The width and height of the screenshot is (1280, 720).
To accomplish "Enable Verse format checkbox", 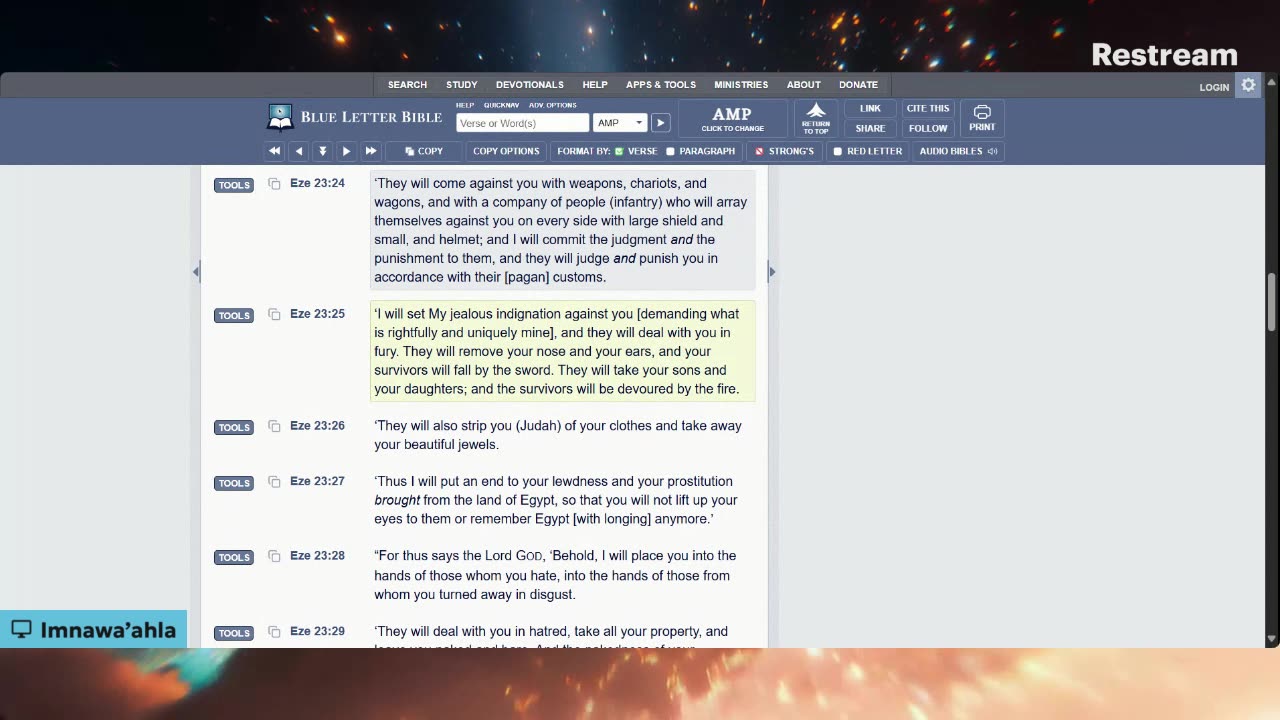I will [x=619, y=151].
